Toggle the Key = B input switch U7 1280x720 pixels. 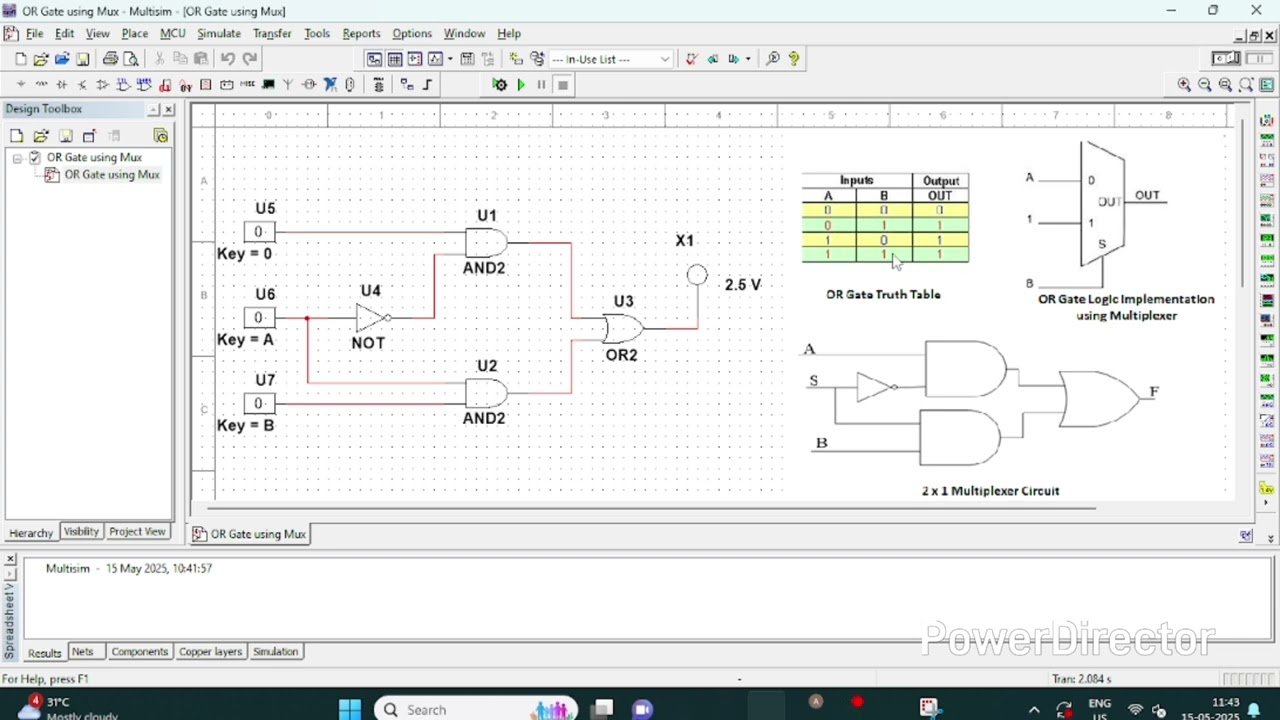coord(258,403)
